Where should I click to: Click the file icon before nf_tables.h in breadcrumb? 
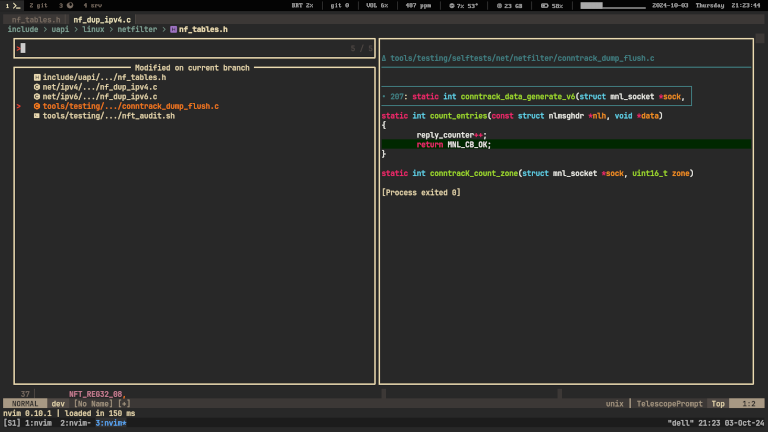click(x=173, y=30)
